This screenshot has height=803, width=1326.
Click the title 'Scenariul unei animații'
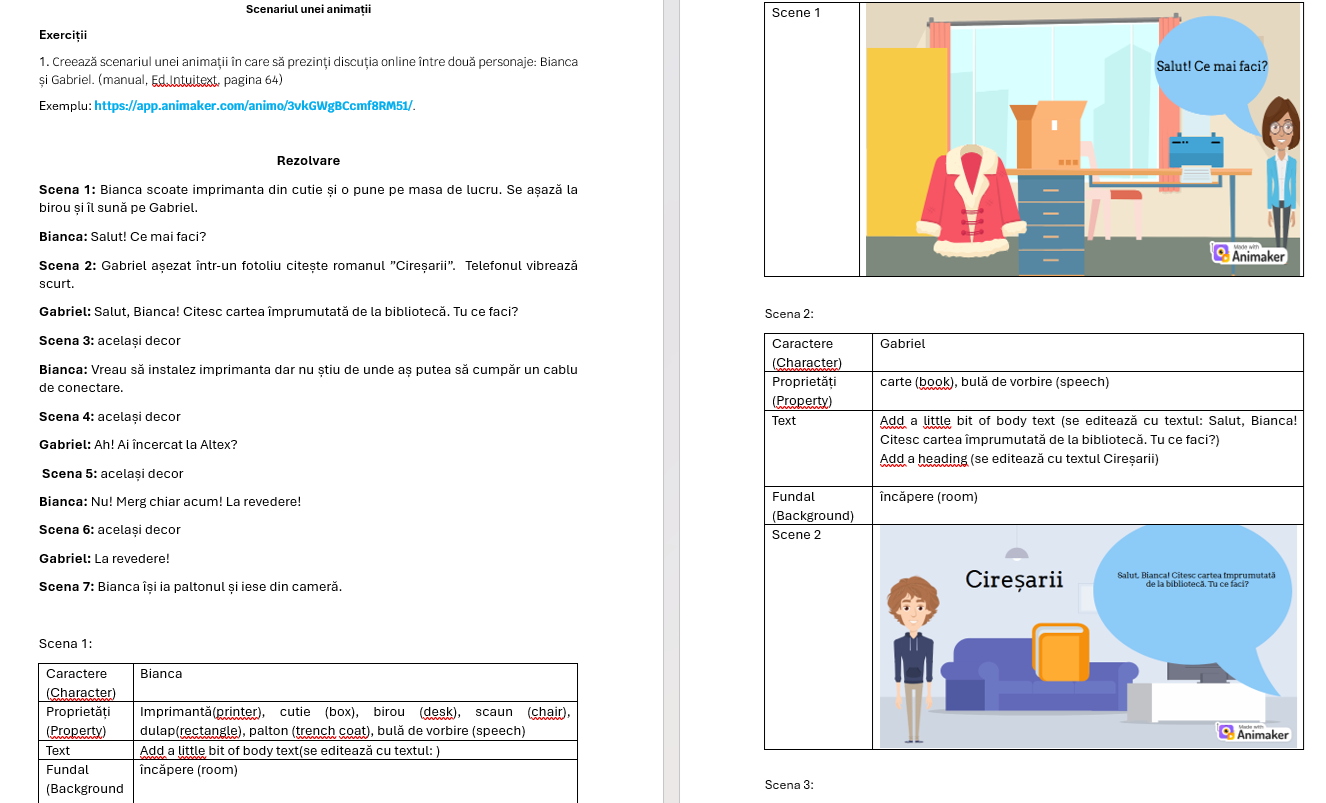pos(308,9)
